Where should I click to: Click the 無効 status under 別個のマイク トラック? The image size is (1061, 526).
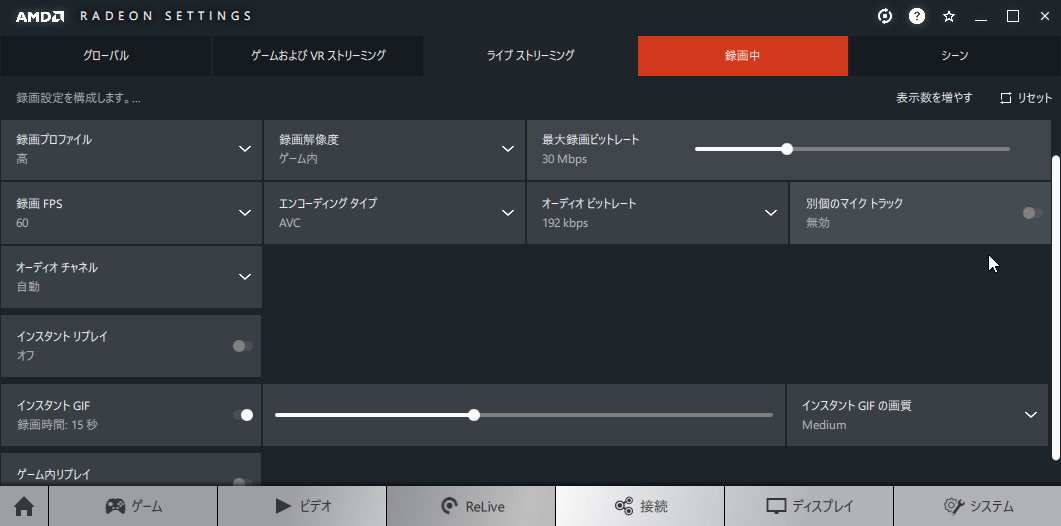[x=817, y=223]
